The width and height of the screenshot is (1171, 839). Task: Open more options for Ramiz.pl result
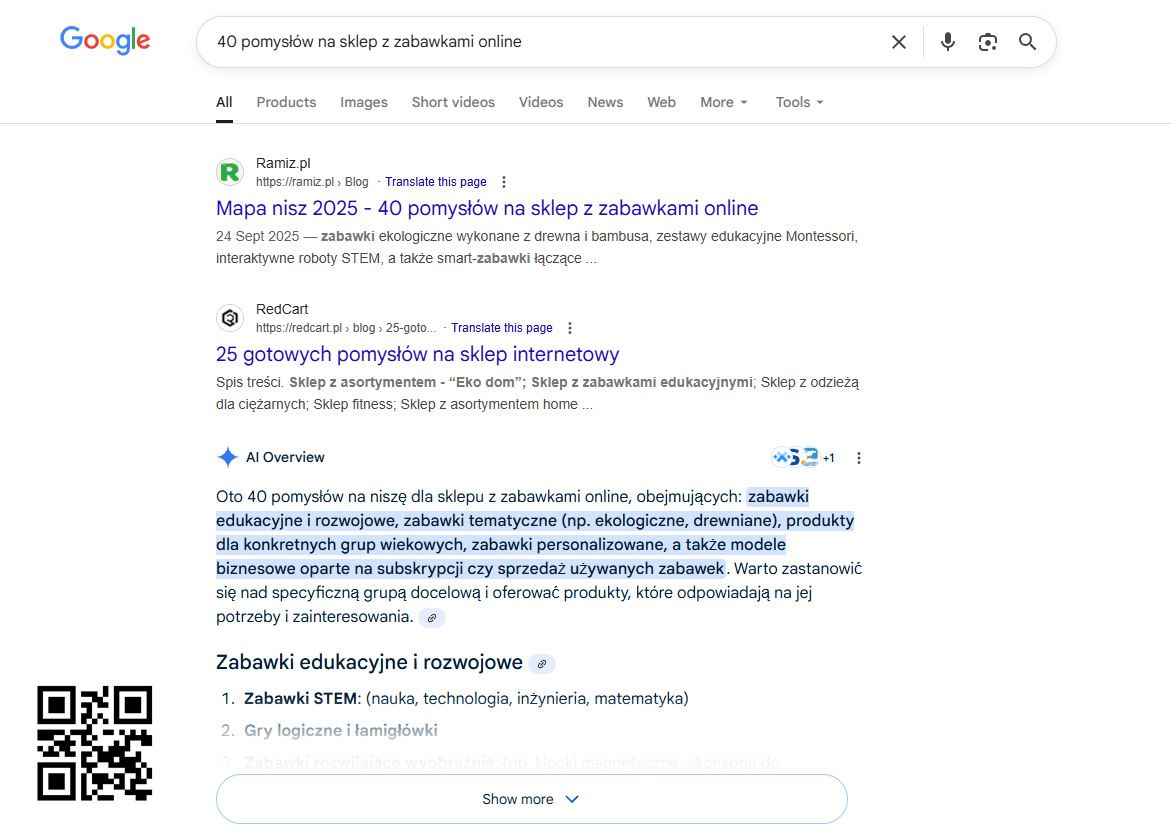[x=504, y=182]
